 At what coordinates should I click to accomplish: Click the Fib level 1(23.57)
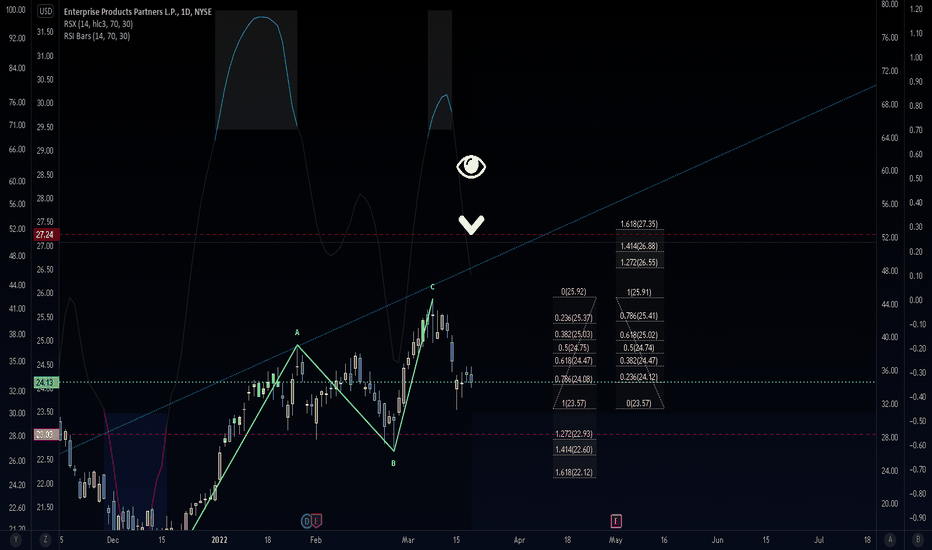pos(574,403)
